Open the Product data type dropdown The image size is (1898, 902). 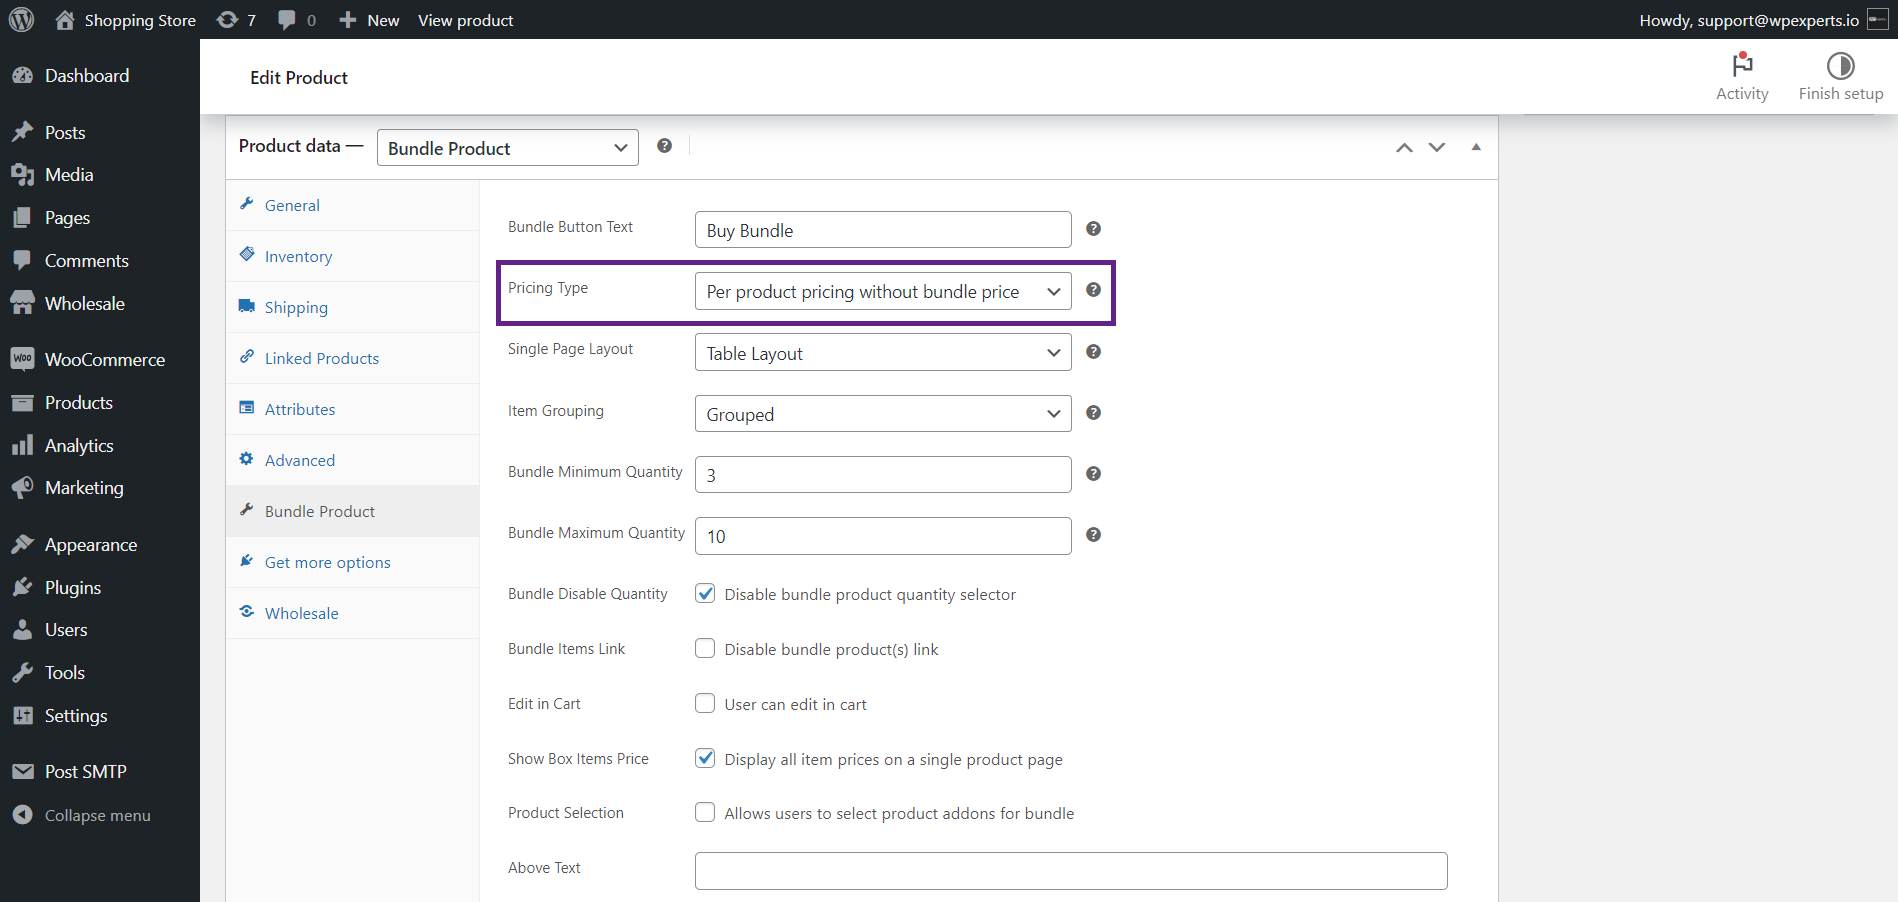(x=507, y=148)
